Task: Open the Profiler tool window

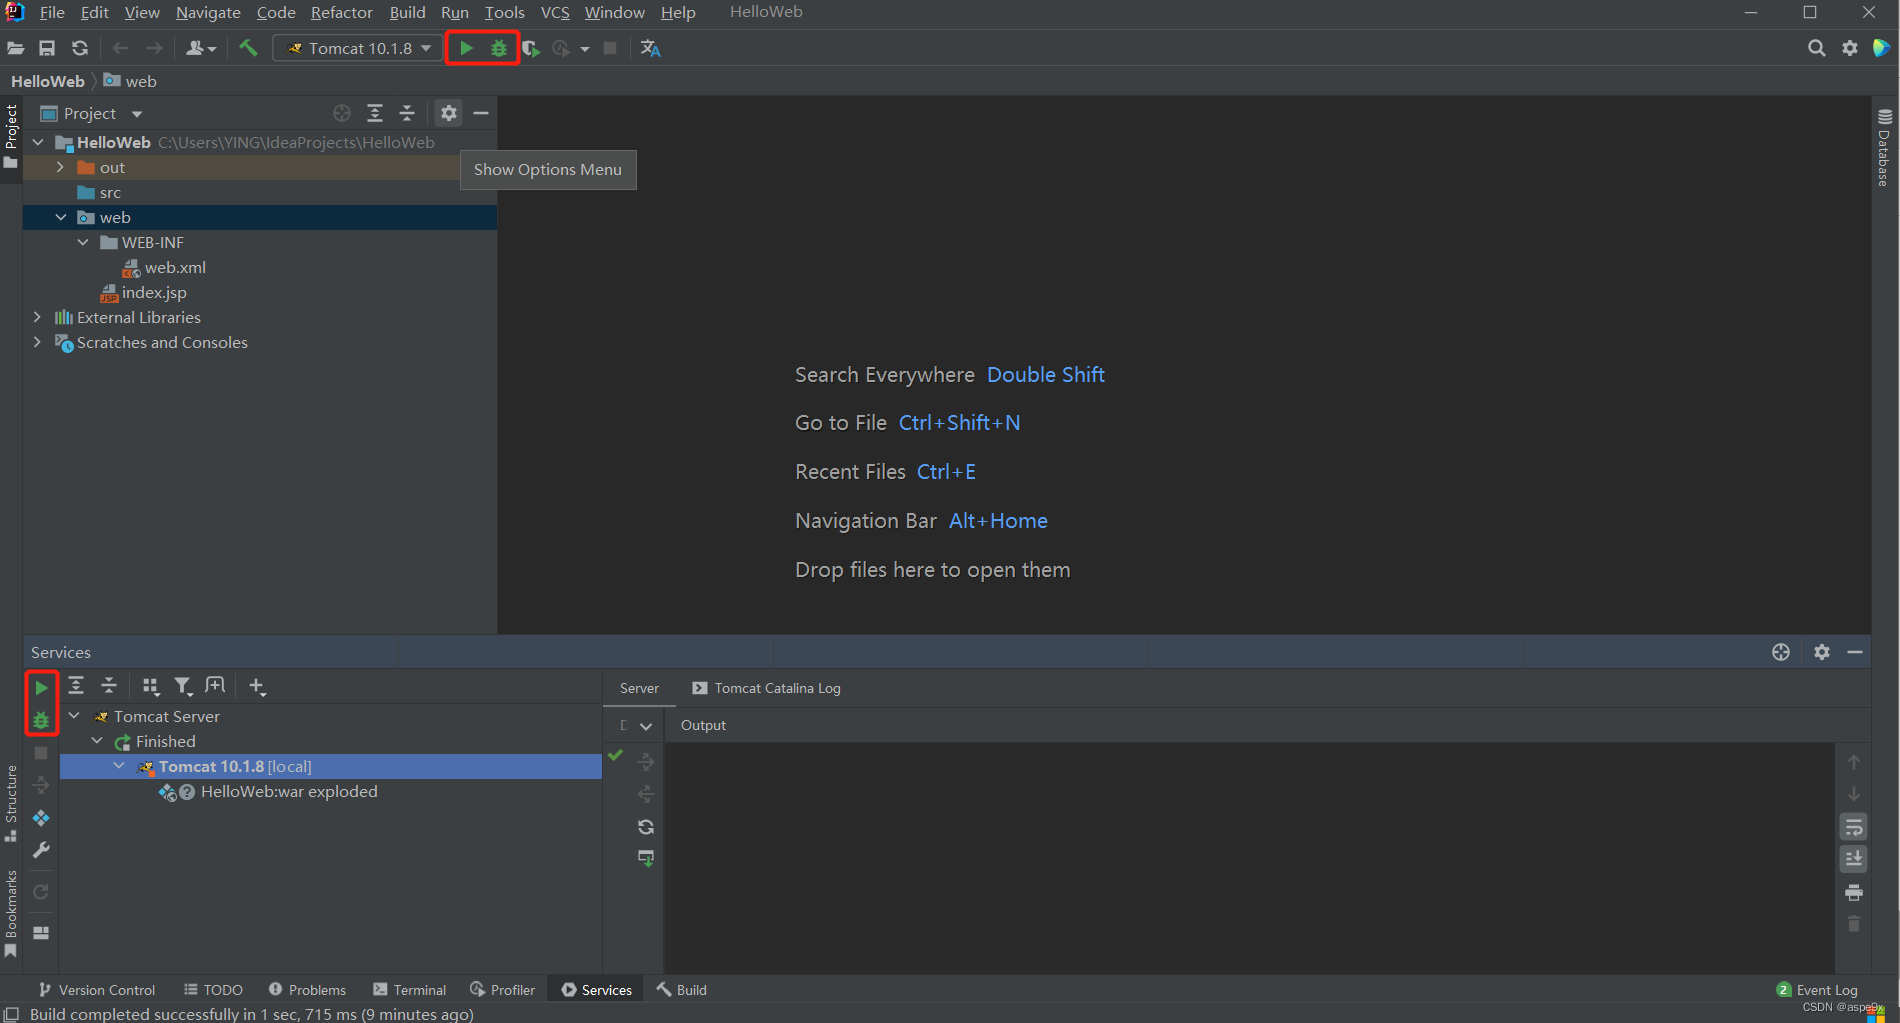Action: pyautogui.click(x=503, y=990)
